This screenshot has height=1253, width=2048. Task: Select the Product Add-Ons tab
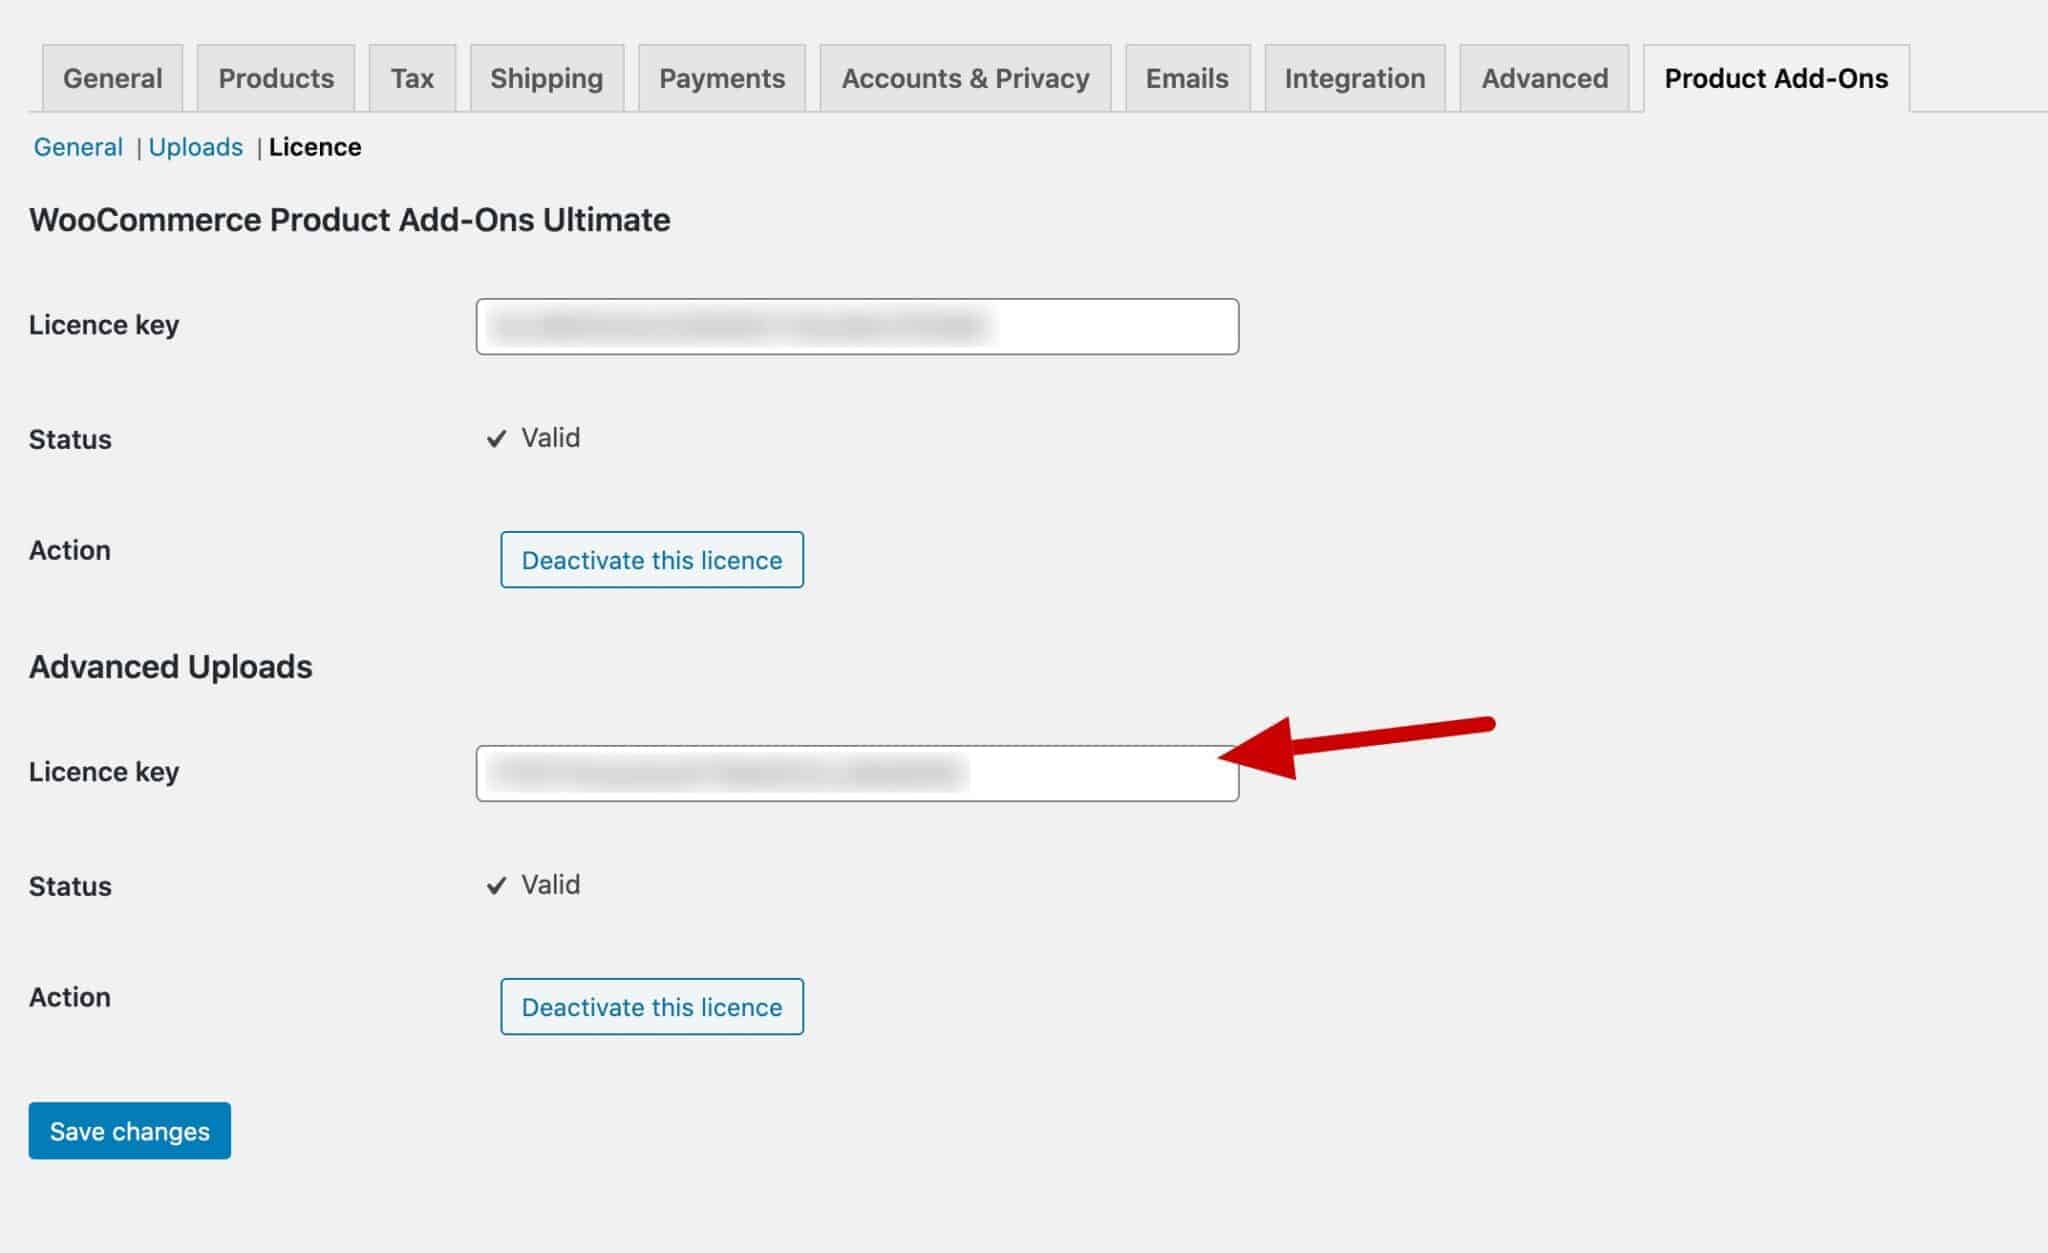1777,77
